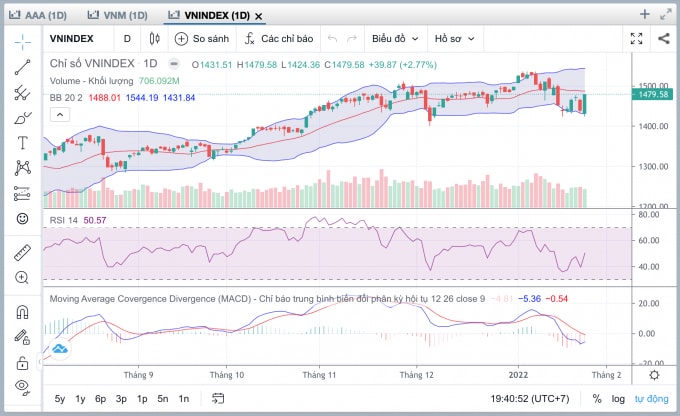Open the candlestick chart style selector
Image resolution: width=680 pixels, height=416 pixels.
[x=154, y=39]
